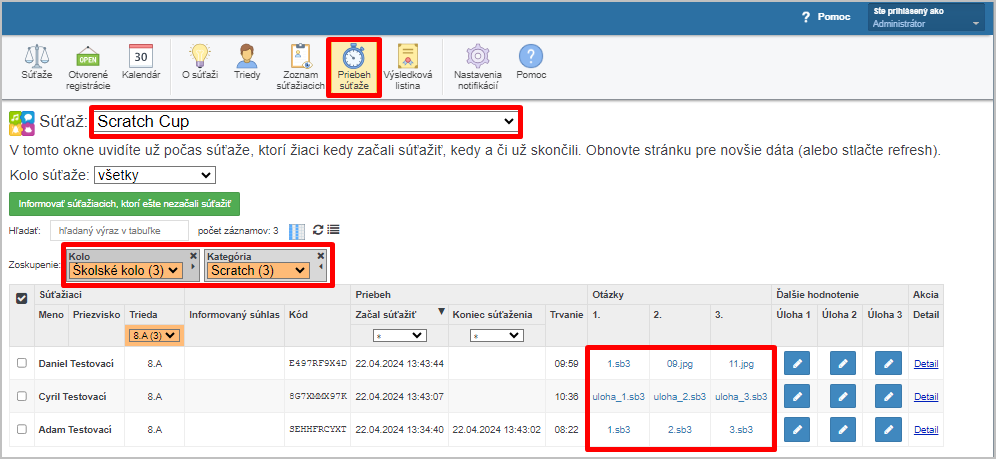Download 09.jpg from Daniel's row
Viewport: 996px width, 459px height.
pos(680,364)
